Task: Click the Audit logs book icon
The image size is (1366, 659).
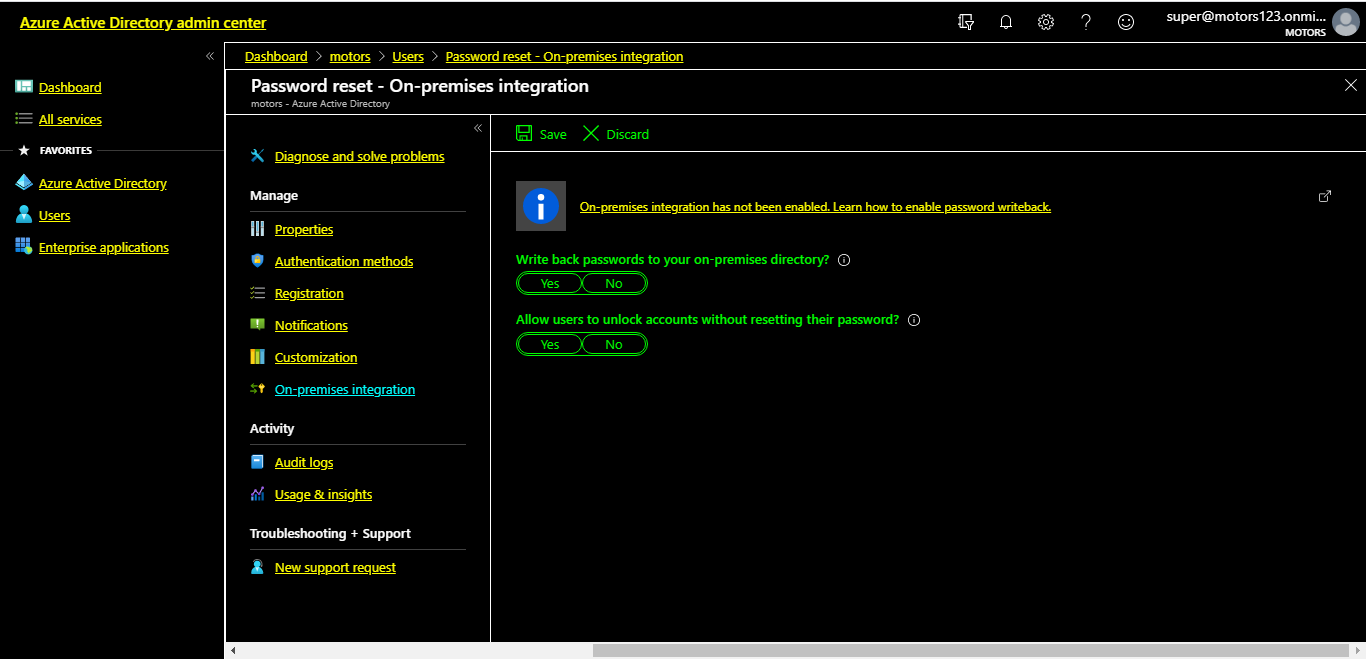Action: [258, 462]
